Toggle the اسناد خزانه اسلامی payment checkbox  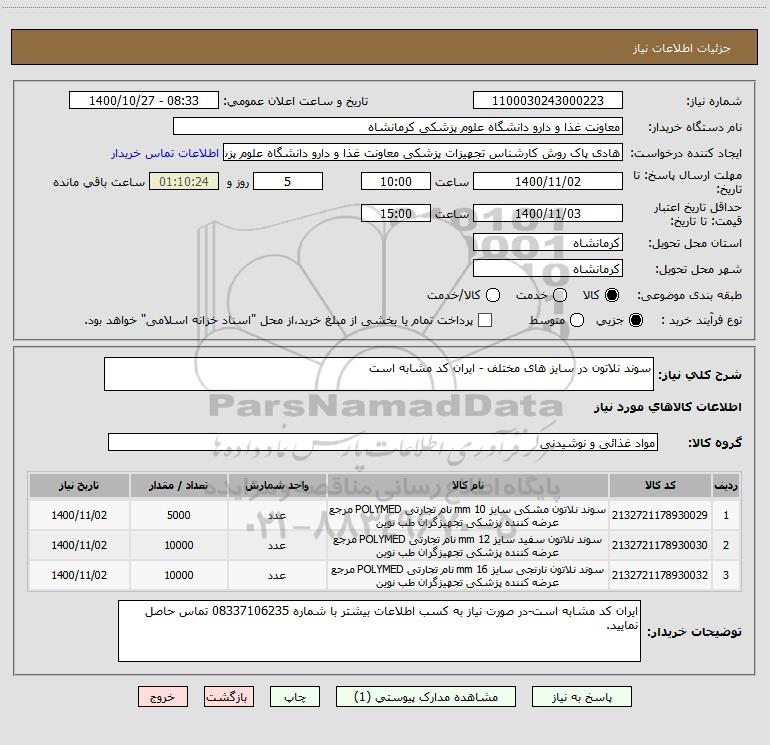point(485,320)
